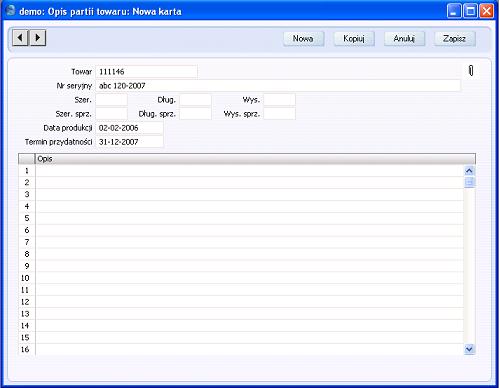Open attachments via the paperclip icon
Screen dimensions: 499x388
[471, 70]
